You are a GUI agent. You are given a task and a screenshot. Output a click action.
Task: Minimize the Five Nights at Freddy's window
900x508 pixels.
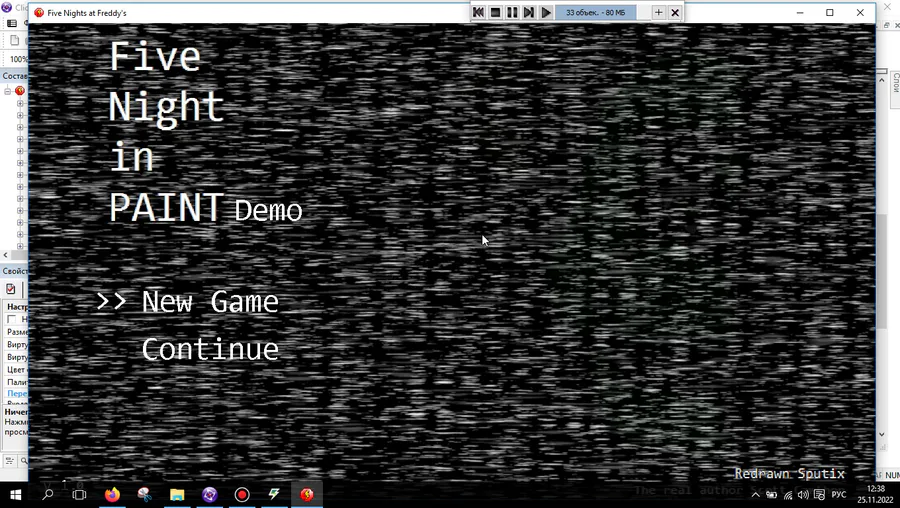[800, 13]
